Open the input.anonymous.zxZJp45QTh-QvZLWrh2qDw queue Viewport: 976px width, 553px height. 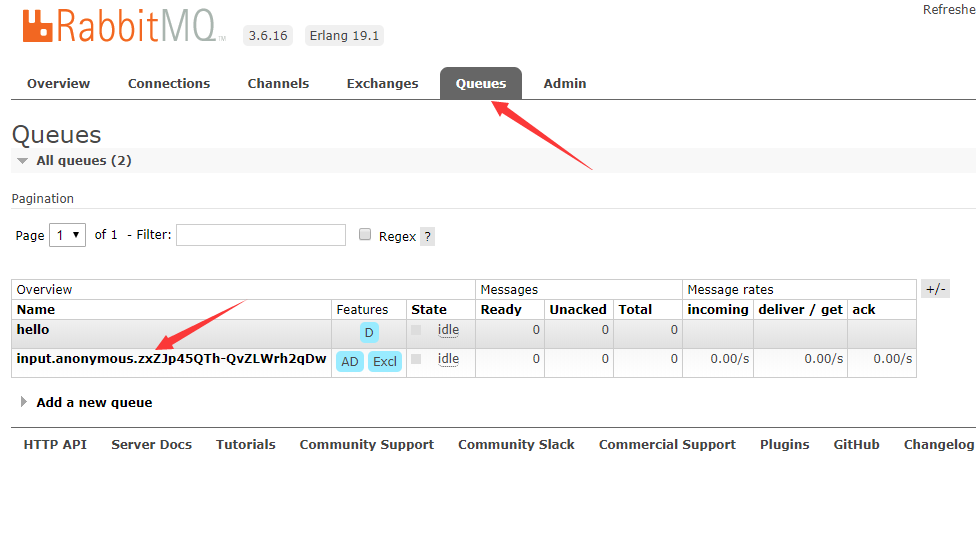pos(171,359)
